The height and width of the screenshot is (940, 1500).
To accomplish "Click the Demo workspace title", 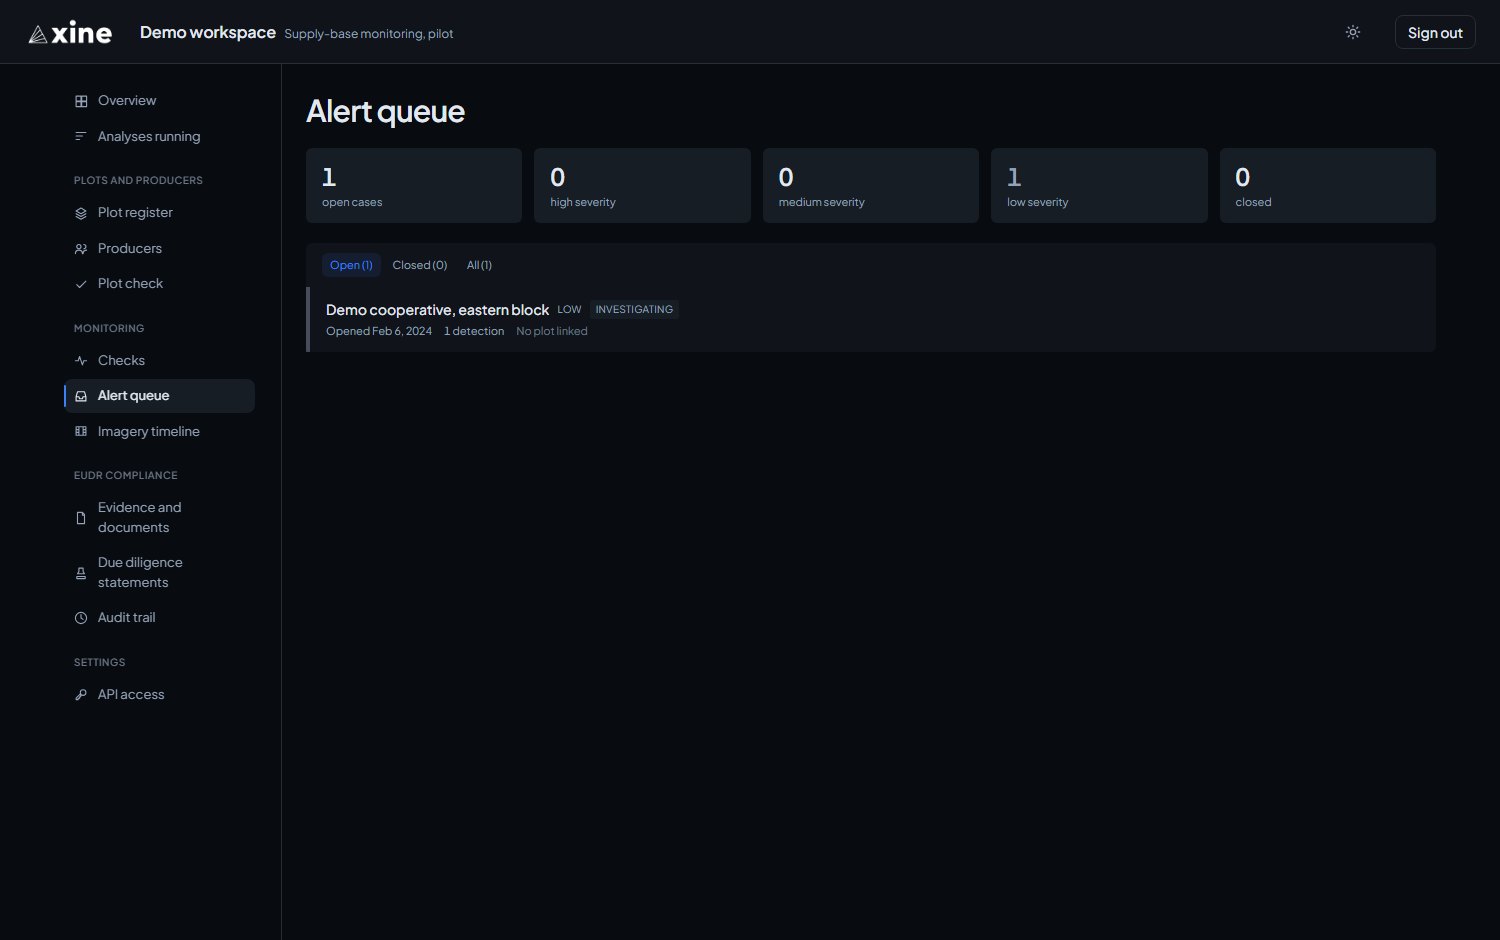I will pyautogui.click(x=208, y=32).
